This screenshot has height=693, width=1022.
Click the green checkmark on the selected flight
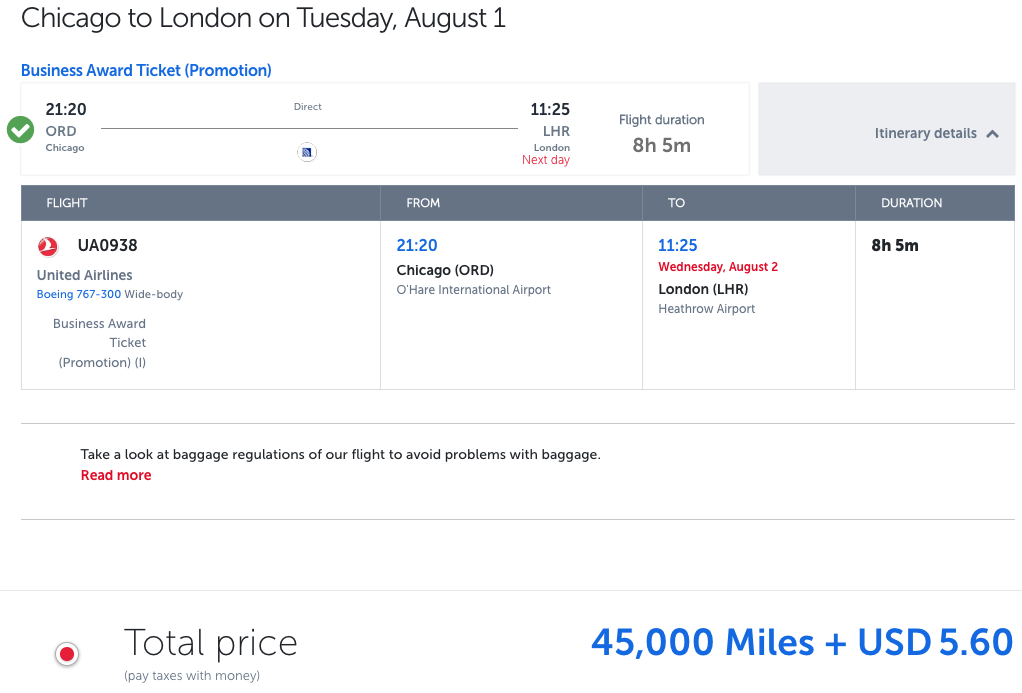coord(20,129)
